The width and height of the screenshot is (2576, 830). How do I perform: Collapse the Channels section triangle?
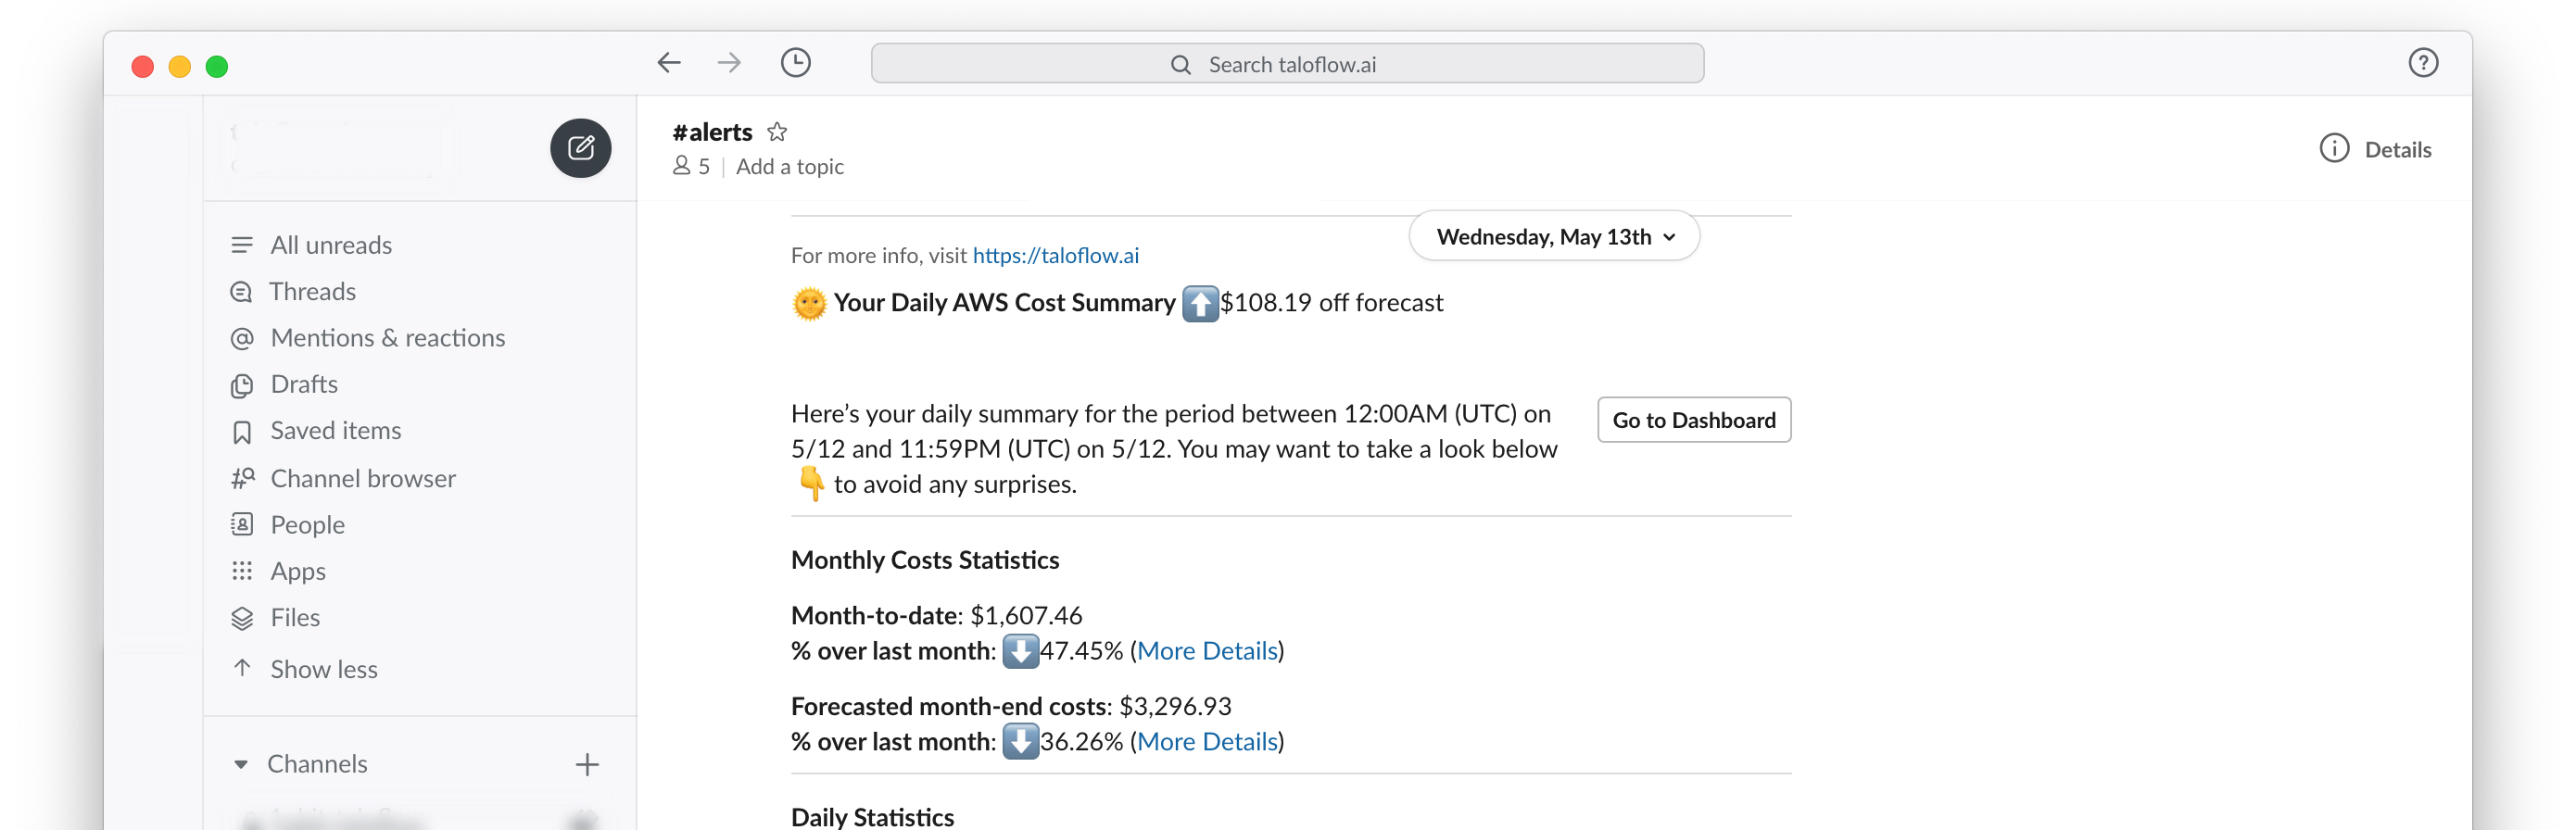[240, 764]
